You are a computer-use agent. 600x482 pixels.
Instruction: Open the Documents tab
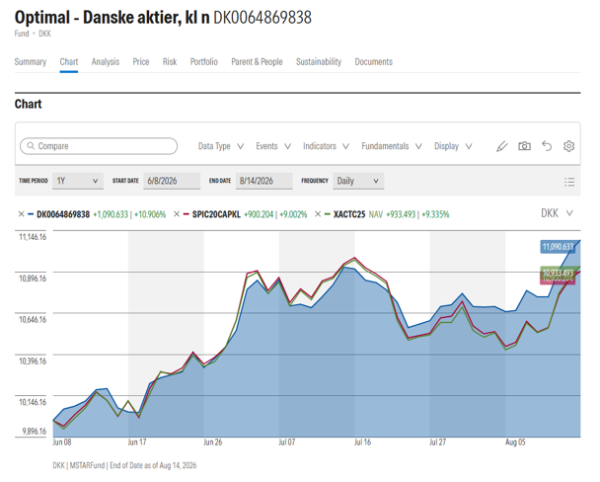point(373,62)
